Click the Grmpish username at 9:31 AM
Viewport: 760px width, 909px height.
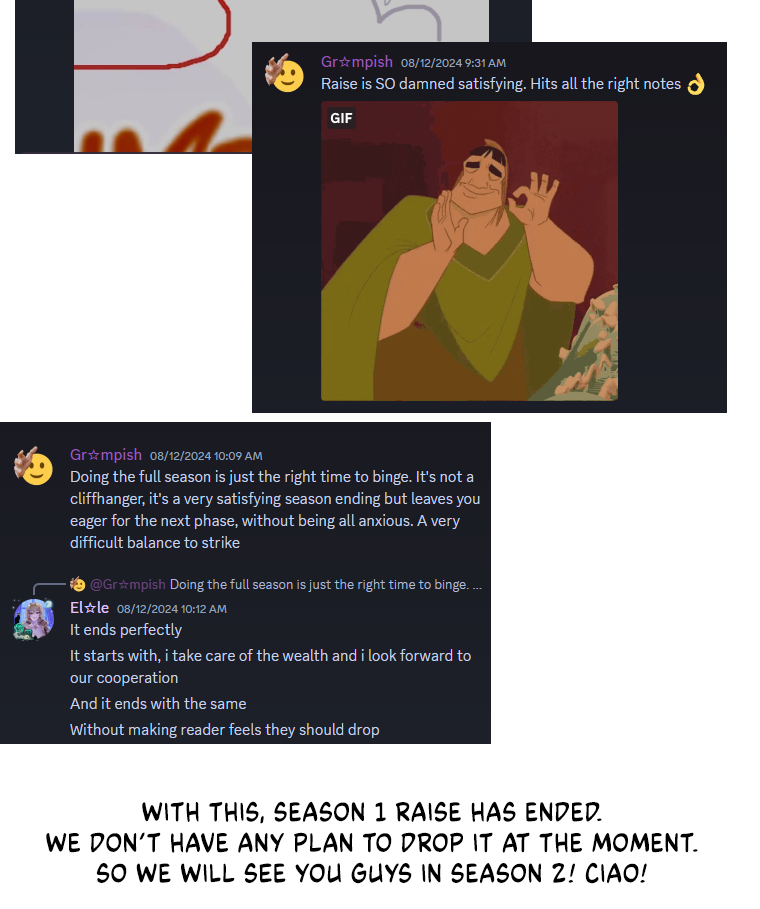tap(357, 61)
